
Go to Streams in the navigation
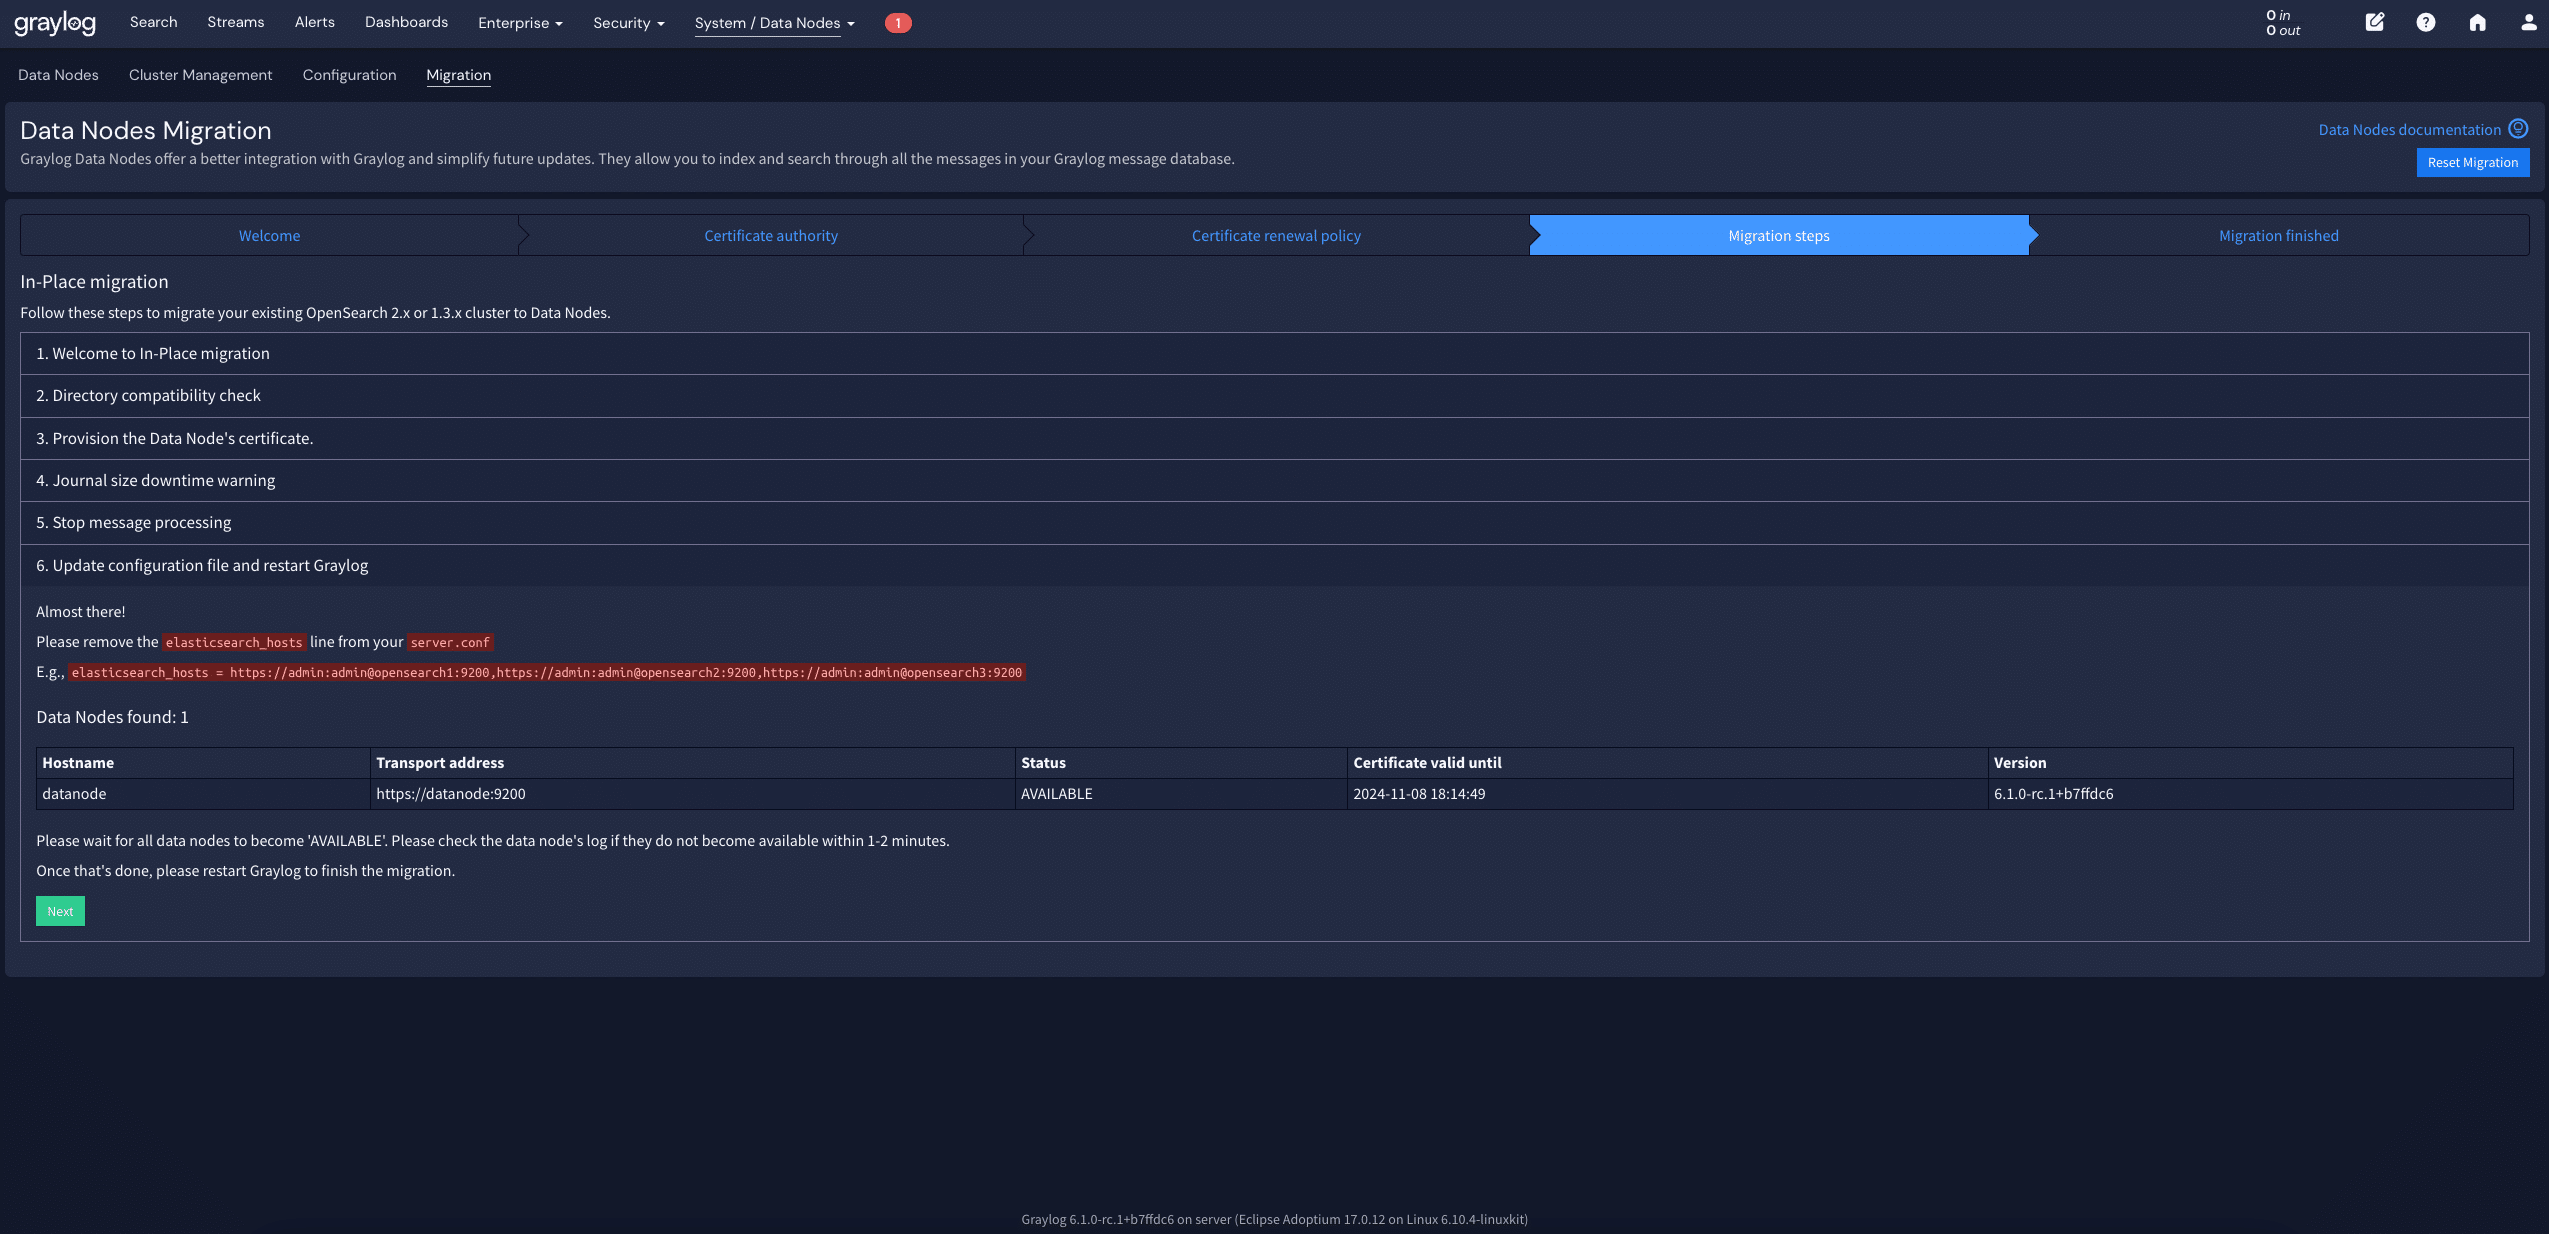[235, 22]
